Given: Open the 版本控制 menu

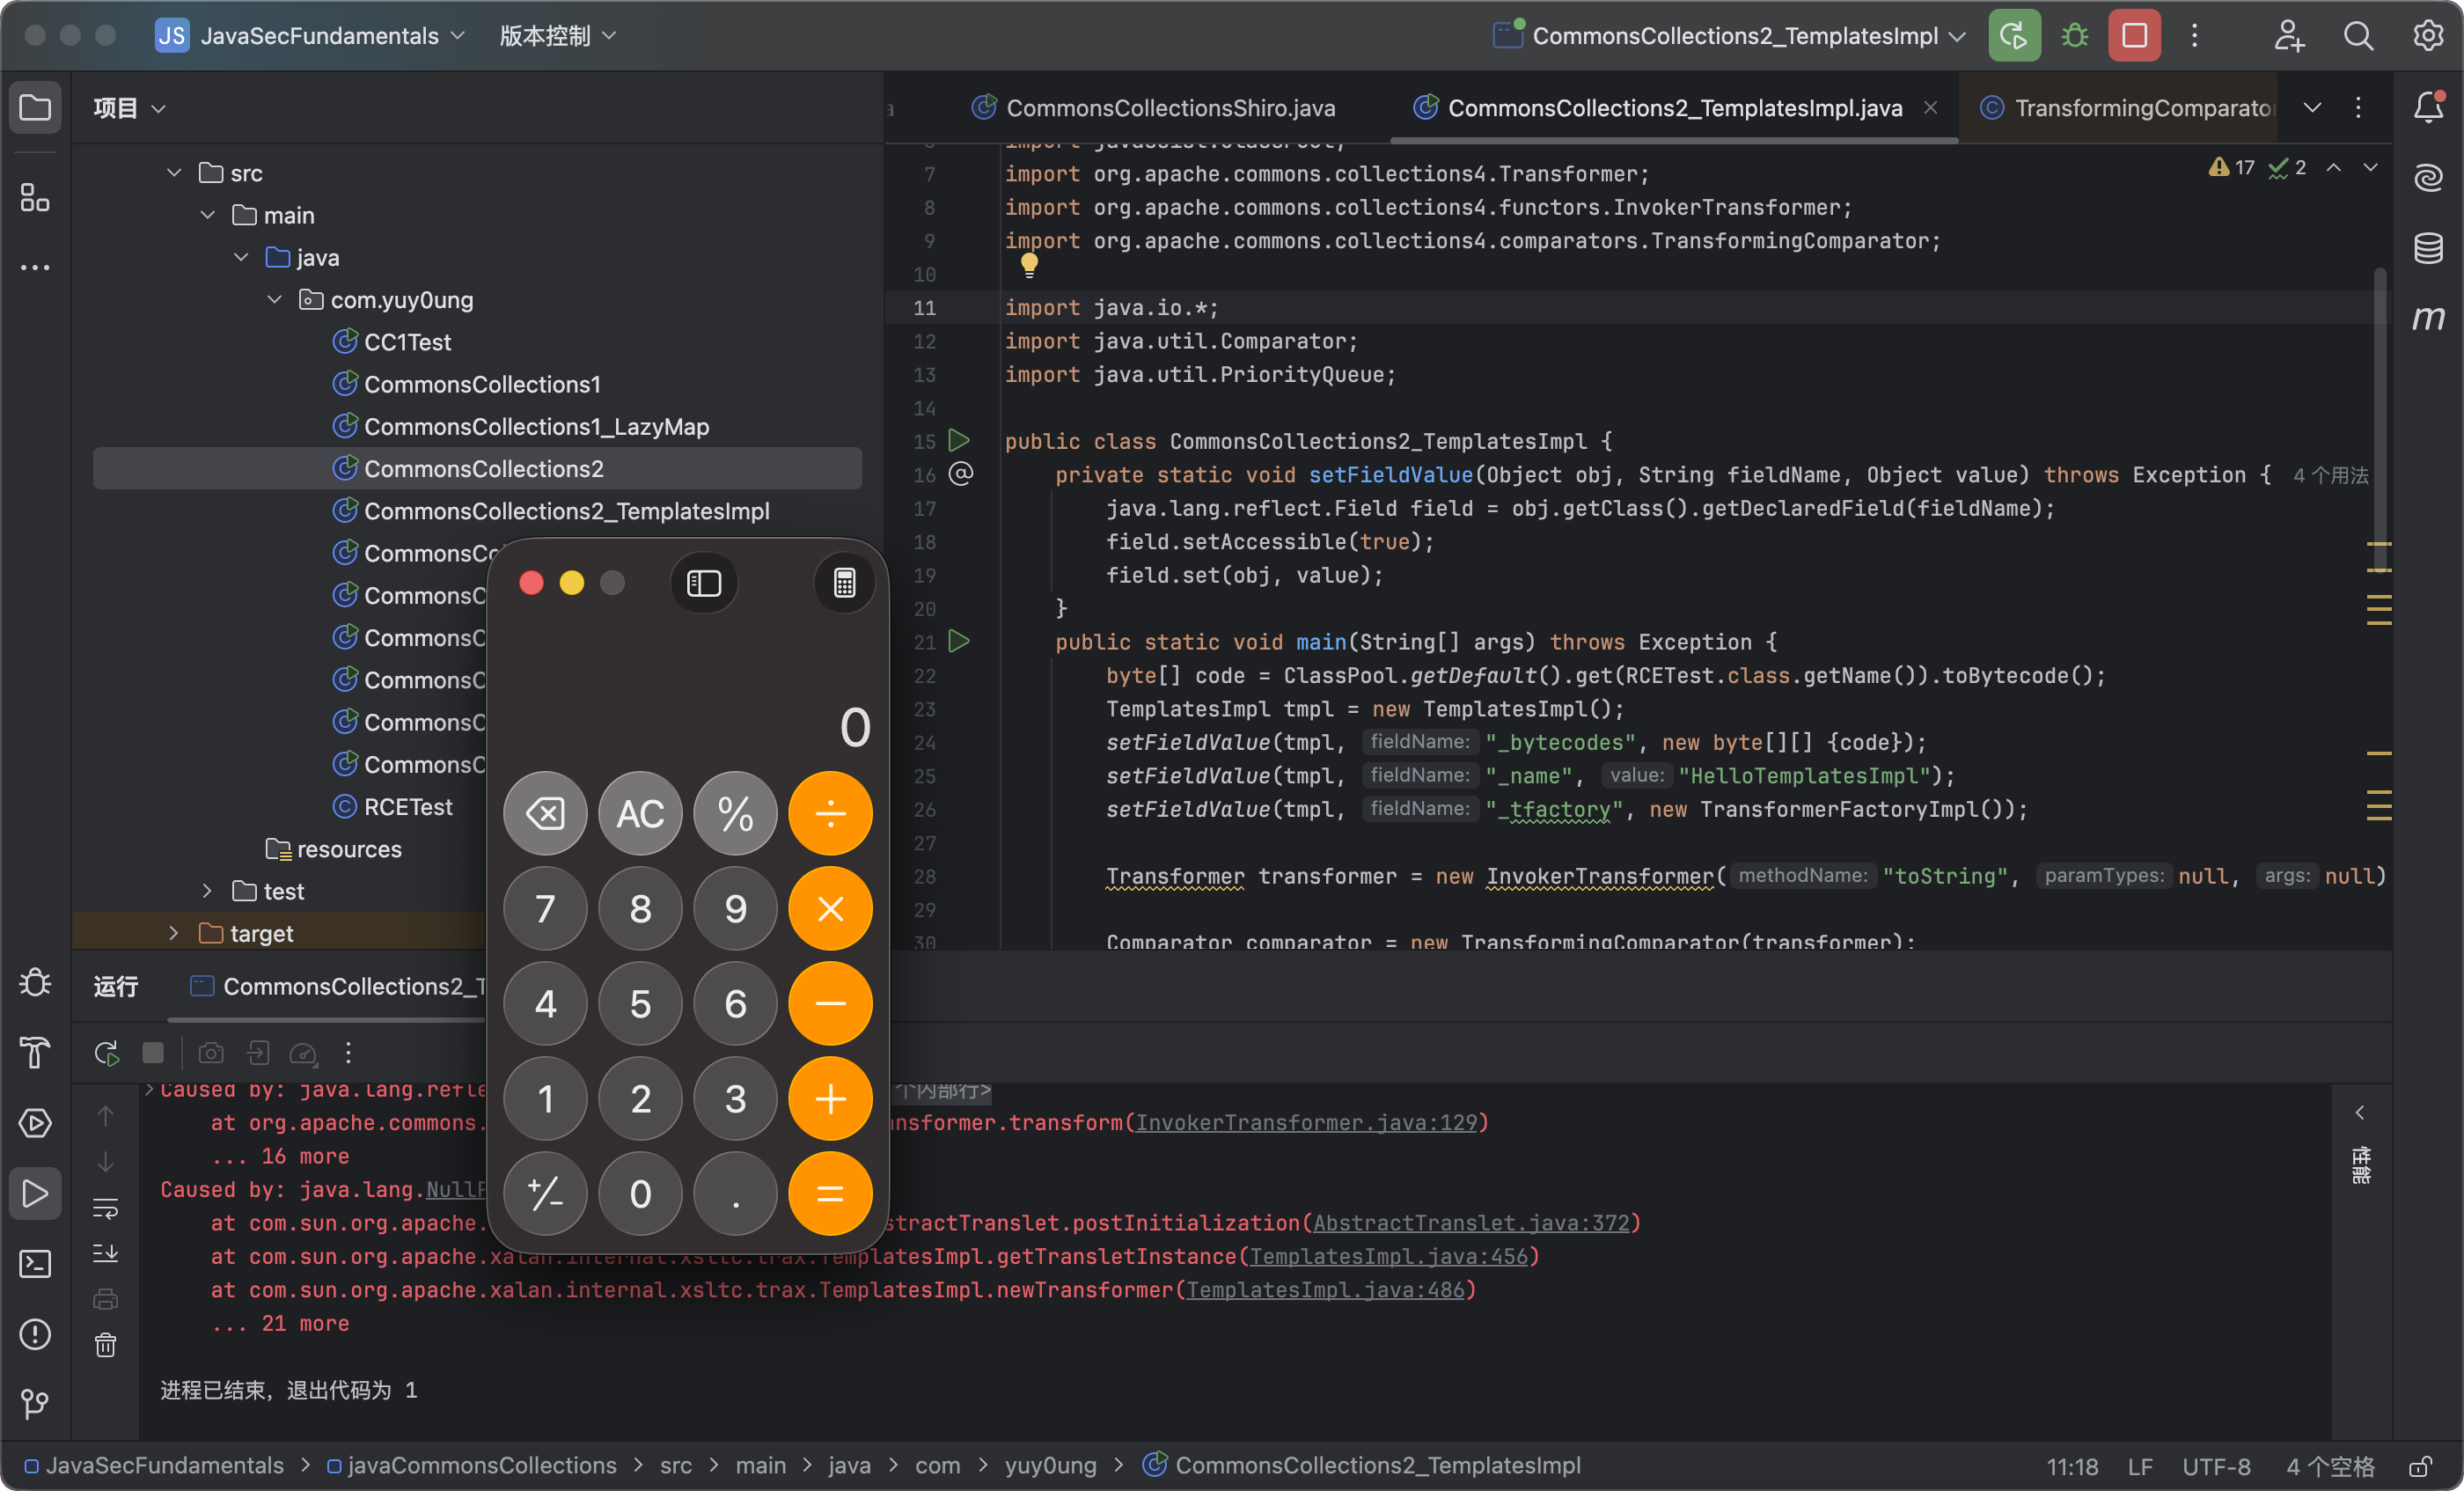Looking at the screenshot, I should [557, 36].
